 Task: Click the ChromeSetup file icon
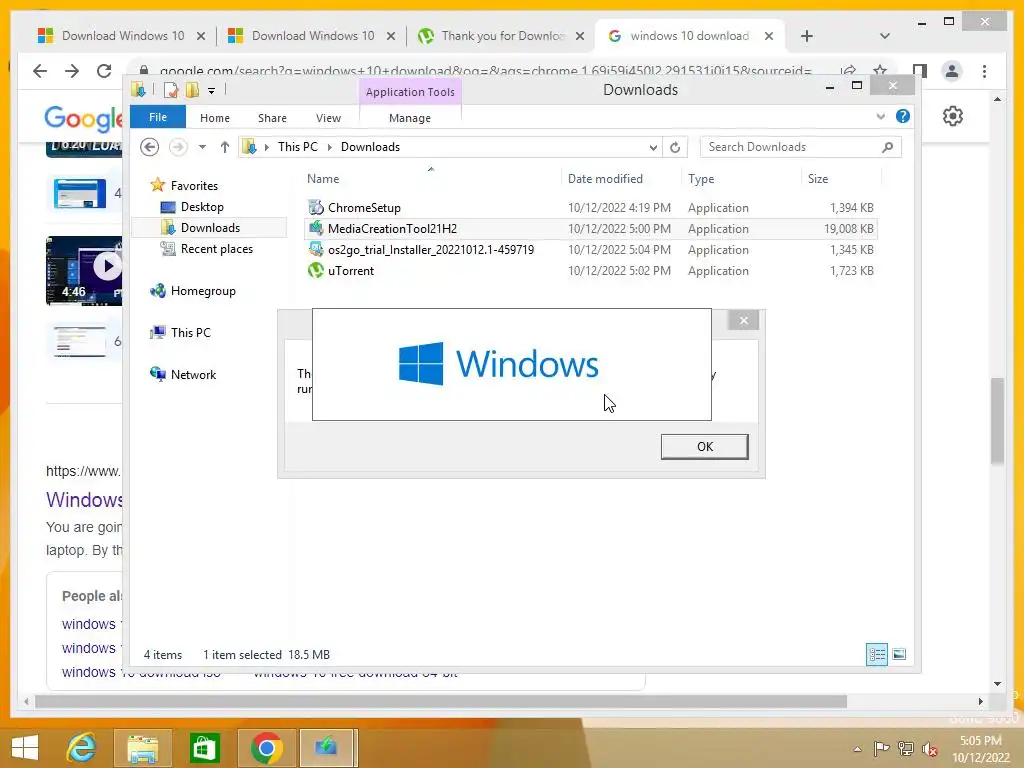coord(316,208)
